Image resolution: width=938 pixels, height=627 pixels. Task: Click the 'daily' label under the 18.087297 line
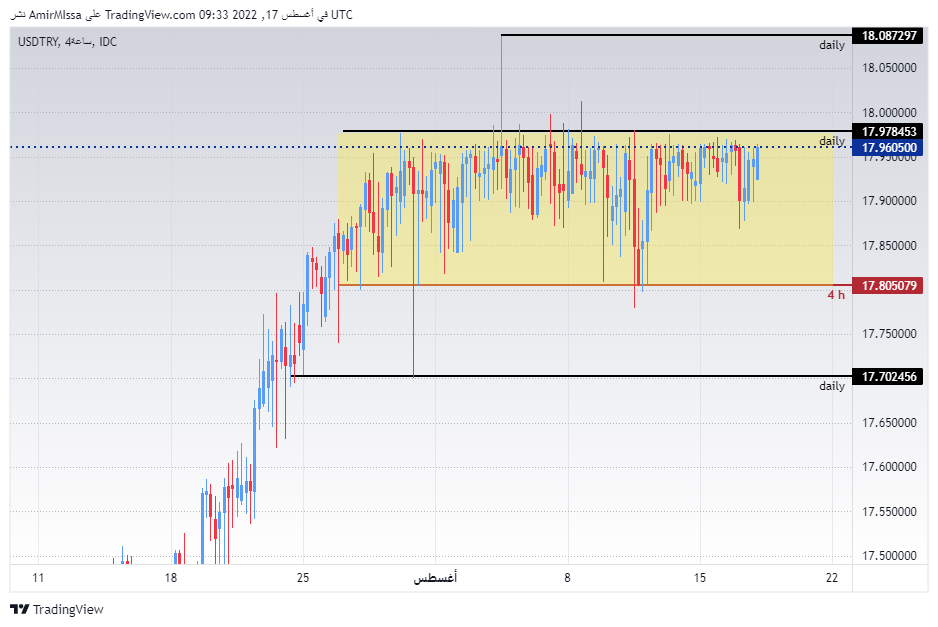pyautogui.click(x=832, y=45)
